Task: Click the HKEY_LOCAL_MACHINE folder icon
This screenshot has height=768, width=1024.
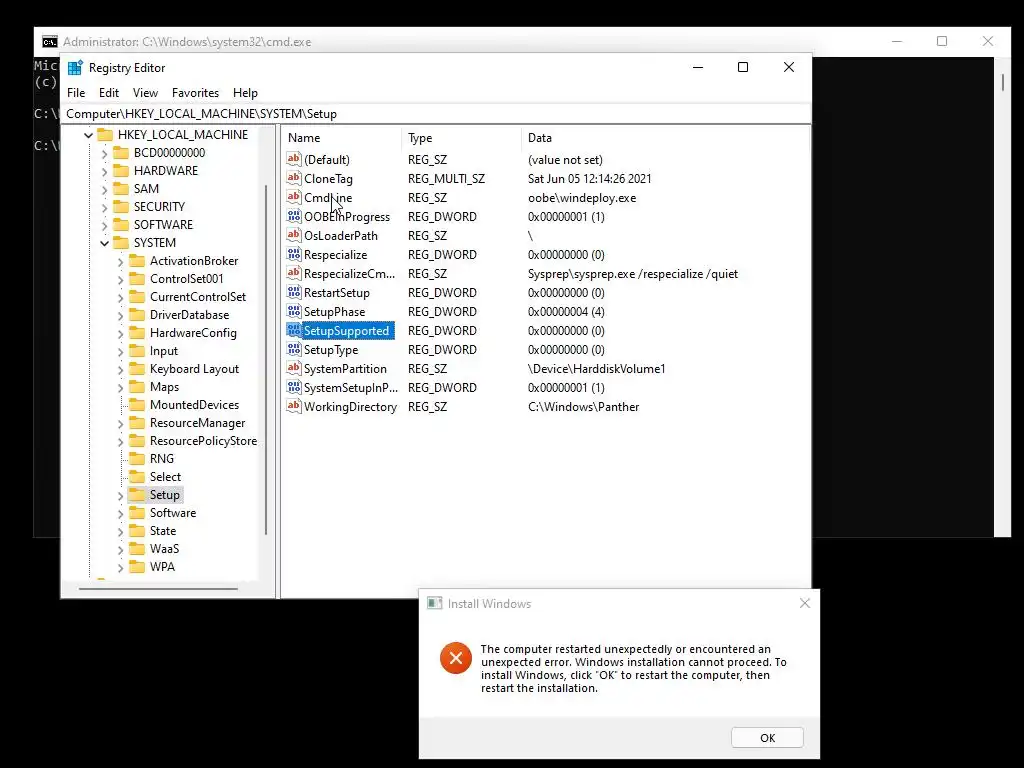Action: [105, 135]
